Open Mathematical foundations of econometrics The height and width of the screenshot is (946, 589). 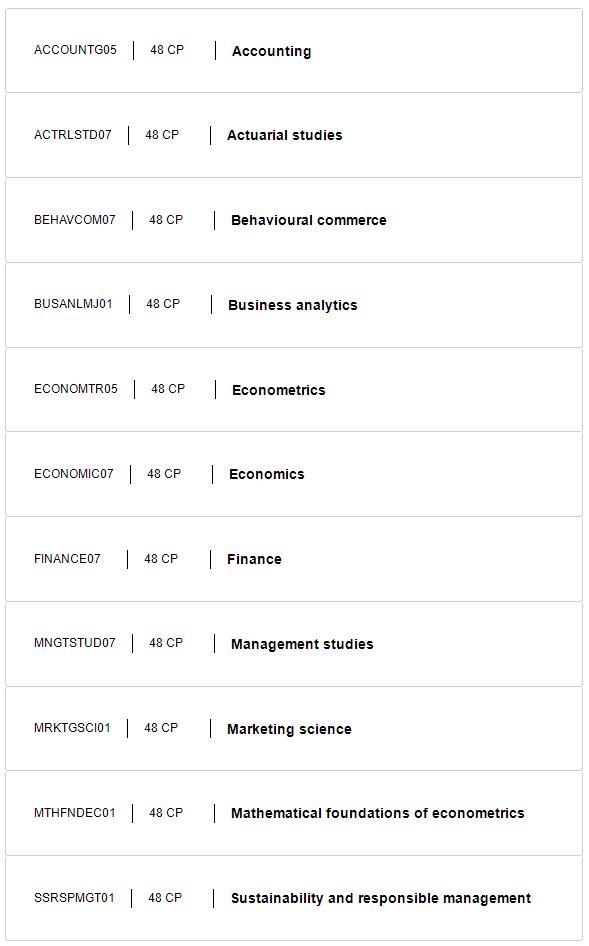click(x=378, y=813)
